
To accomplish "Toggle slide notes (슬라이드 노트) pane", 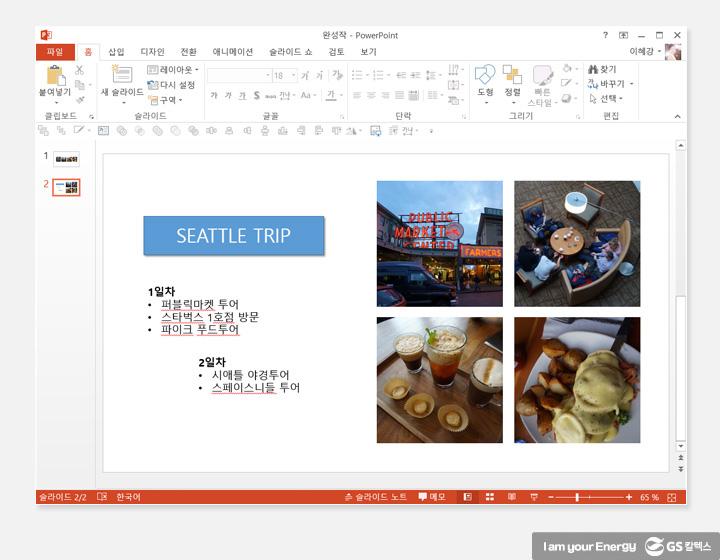I will coord(376,497).
